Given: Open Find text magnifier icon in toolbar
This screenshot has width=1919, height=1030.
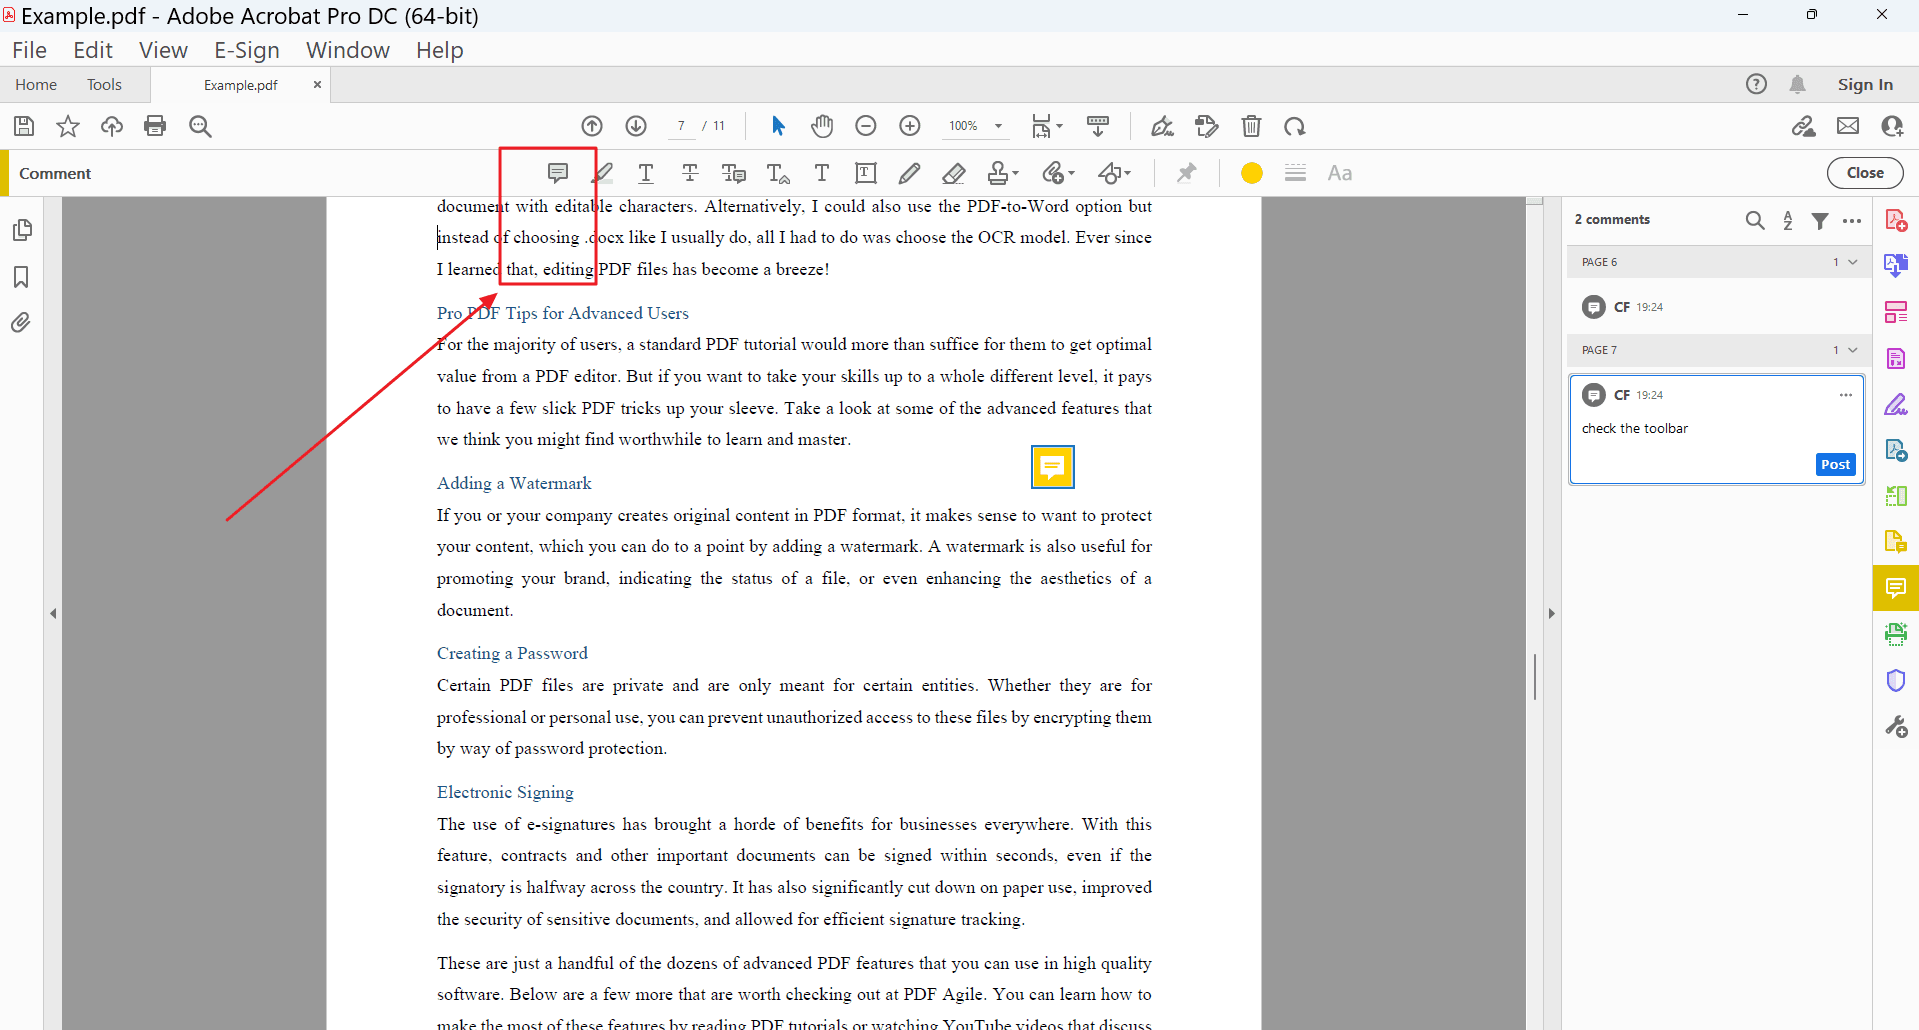Looking at the screenshot, I should 200,126.
